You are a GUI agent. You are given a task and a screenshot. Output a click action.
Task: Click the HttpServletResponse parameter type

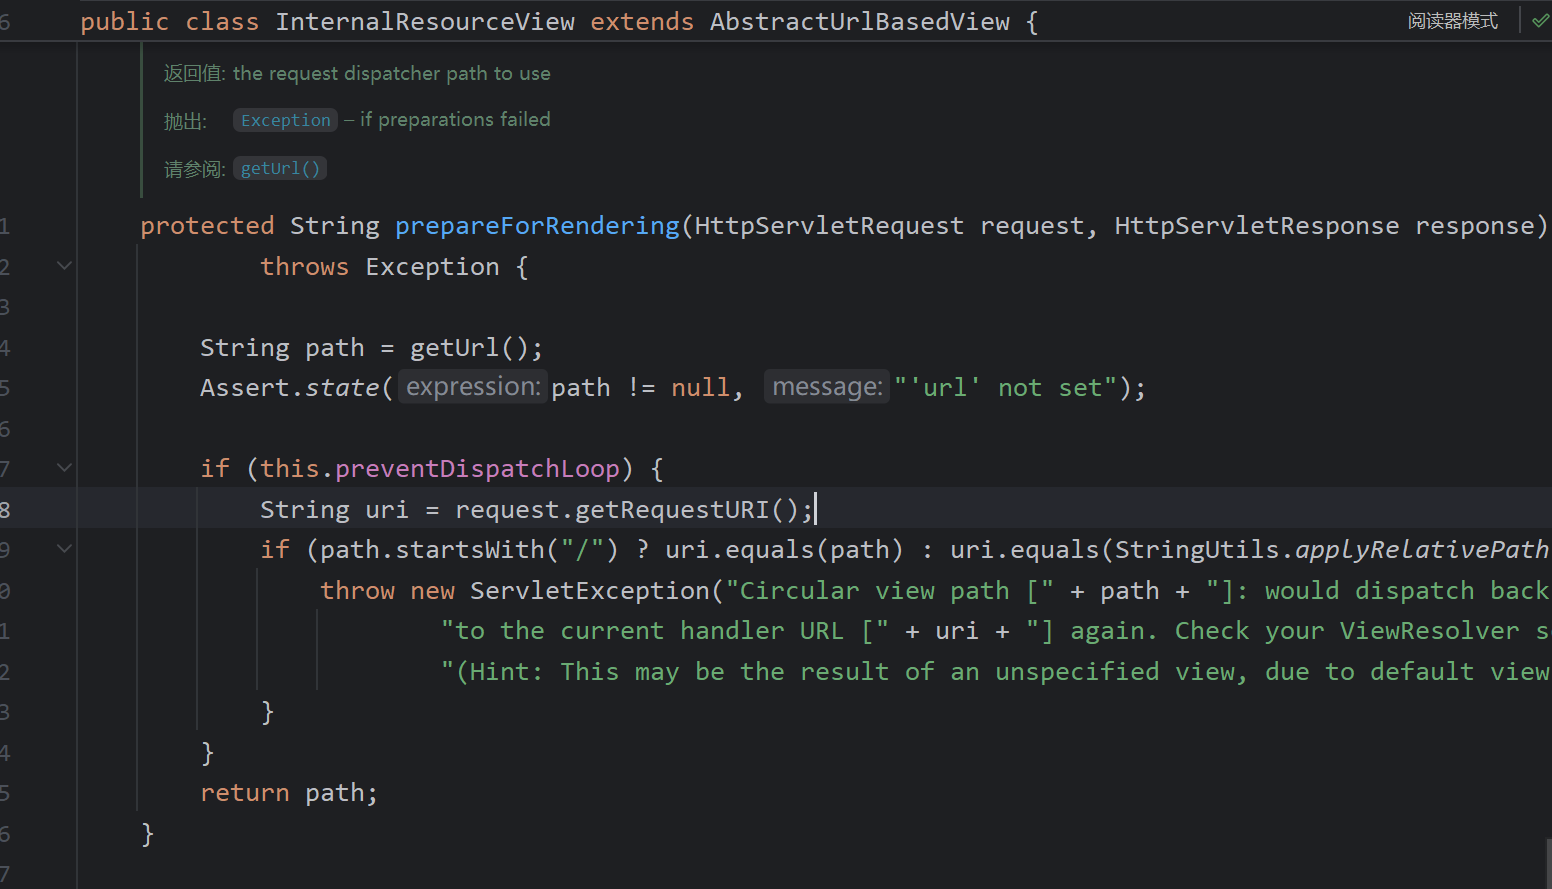1257,226
